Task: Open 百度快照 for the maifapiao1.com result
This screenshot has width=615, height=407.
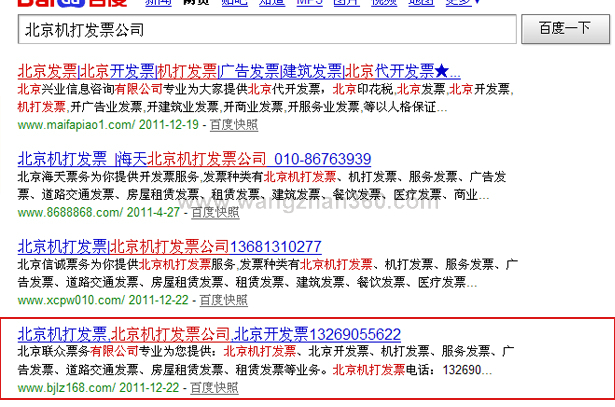Action: (234, 125)
